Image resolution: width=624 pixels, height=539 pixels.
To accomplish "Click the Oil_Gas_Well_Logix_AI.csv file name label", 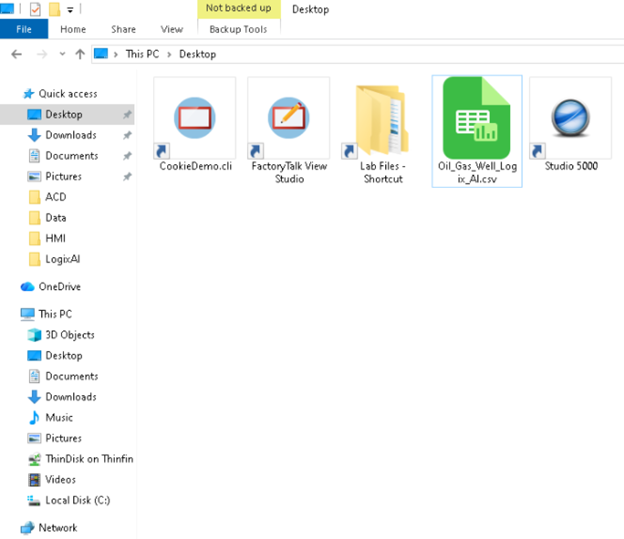I will pyautogui.click(x=477, y=173).
